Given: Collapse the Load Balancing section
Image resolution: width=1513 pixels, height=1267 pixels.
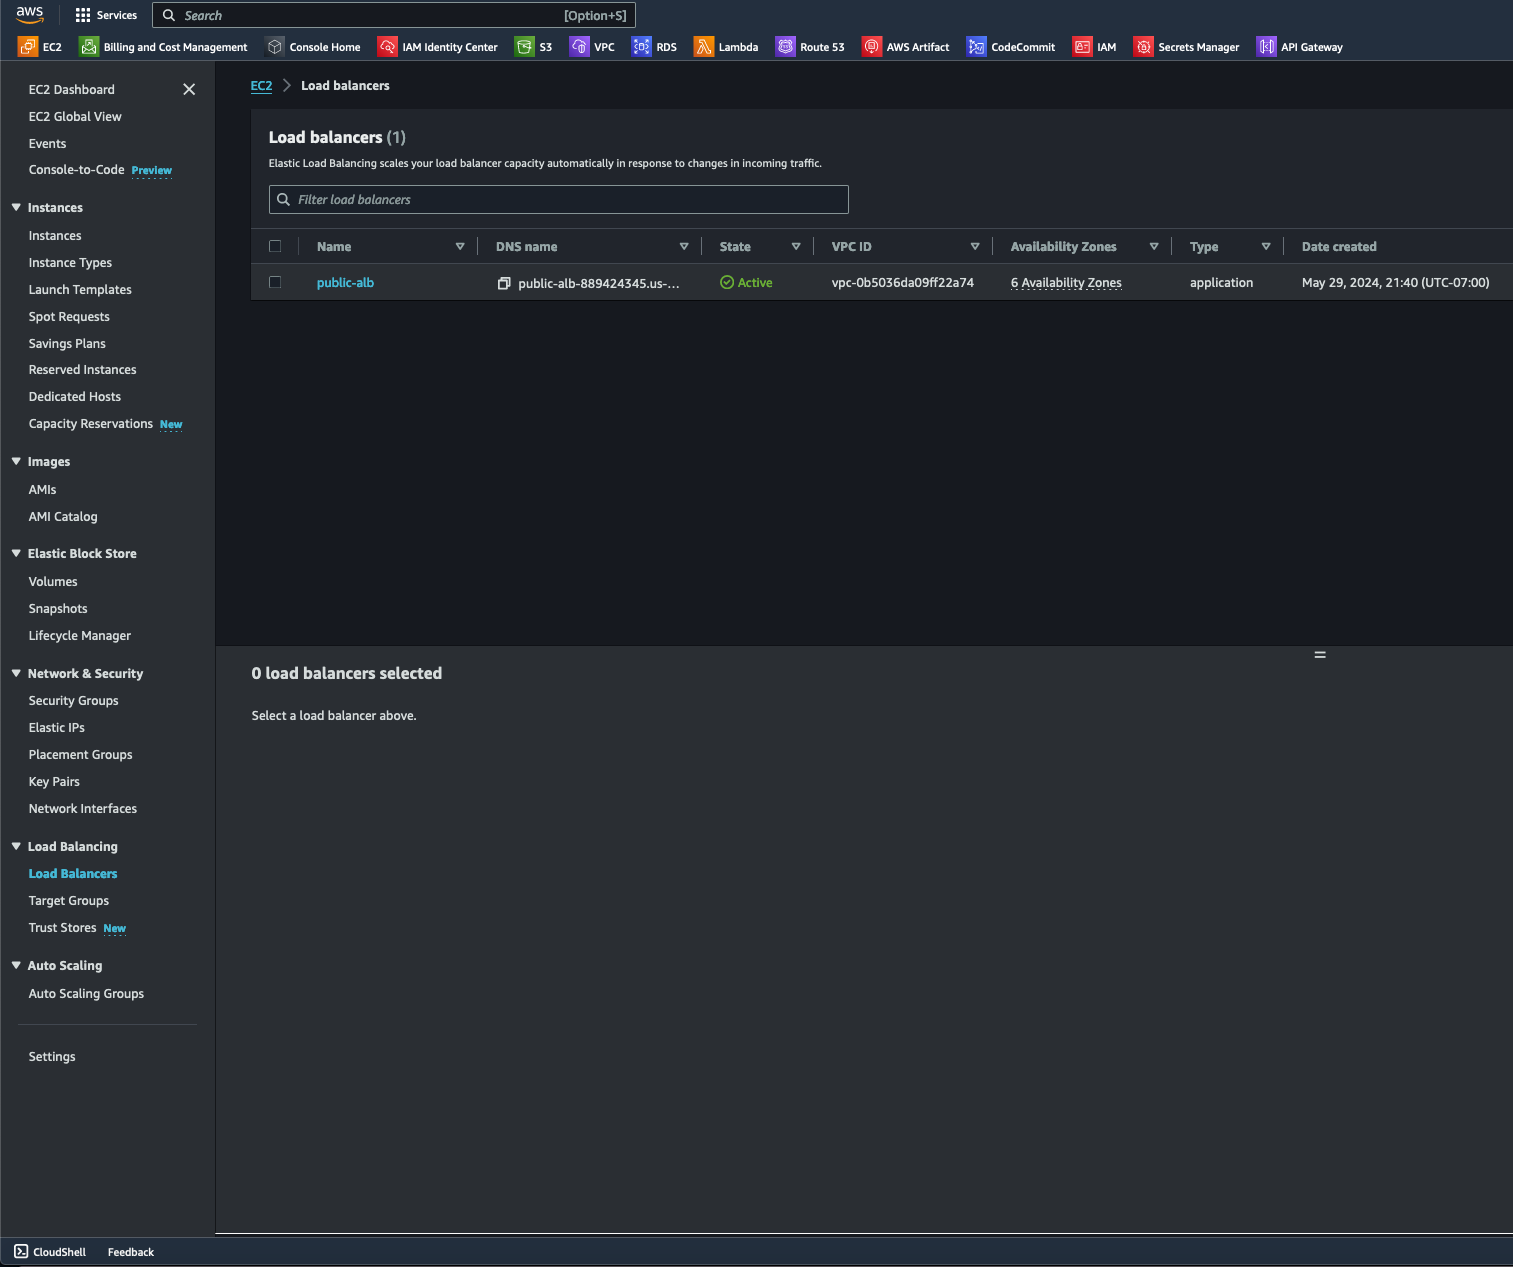Looking at the screenshot, I should tap(16, 847).
